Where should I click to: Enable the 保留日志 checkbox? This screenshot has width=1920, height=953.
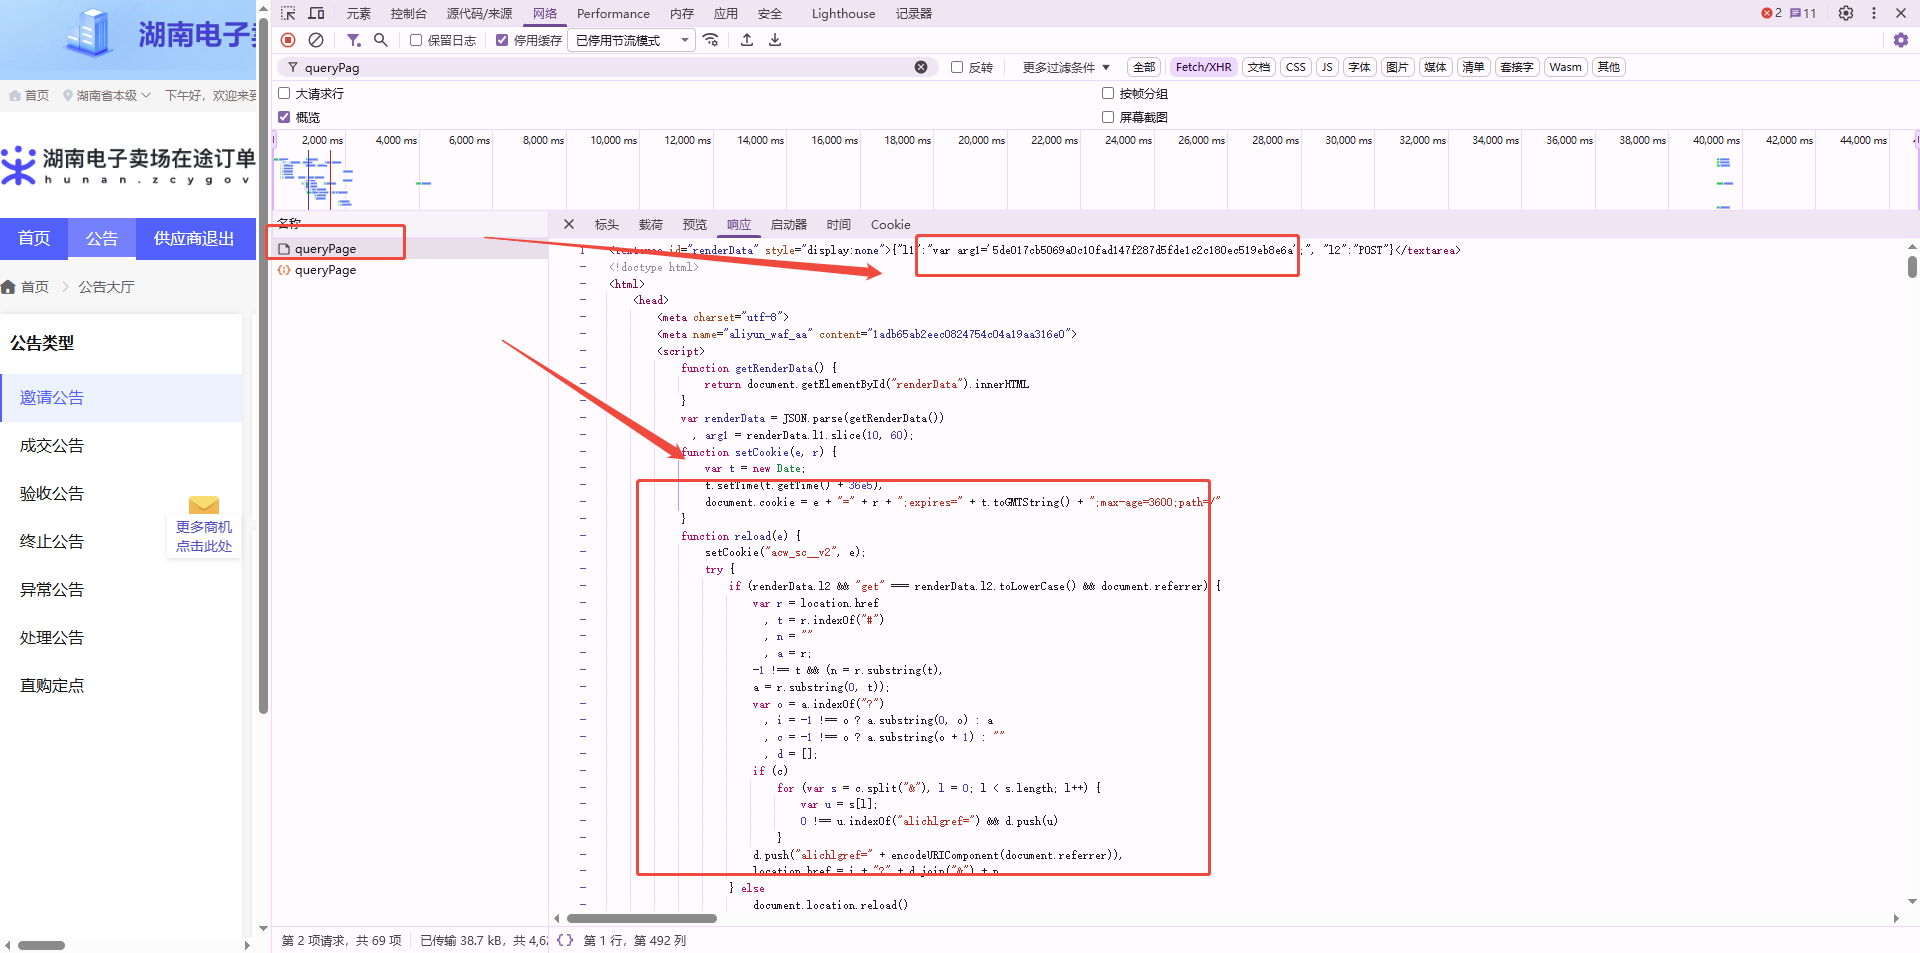pyautogui.click(x=416, y=40)
